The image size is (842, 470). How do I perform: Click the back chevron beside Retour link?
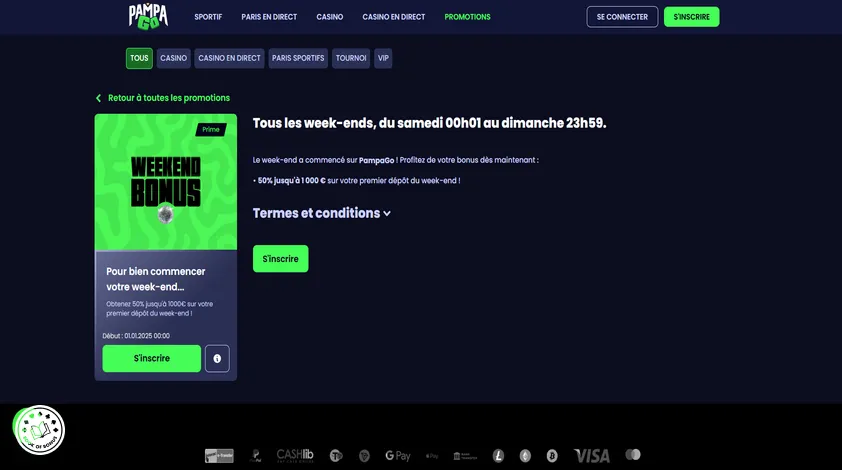98,98
